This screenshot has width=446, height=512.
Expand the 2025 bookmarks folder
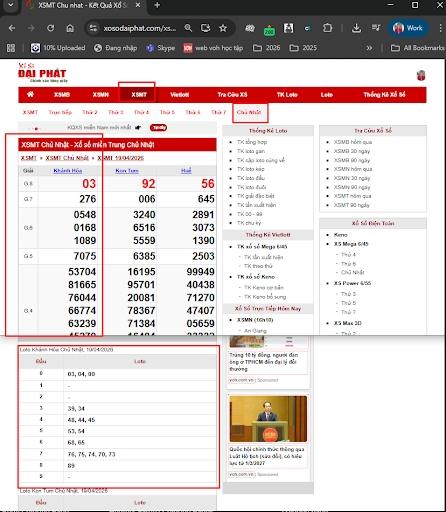pos(303,48)
